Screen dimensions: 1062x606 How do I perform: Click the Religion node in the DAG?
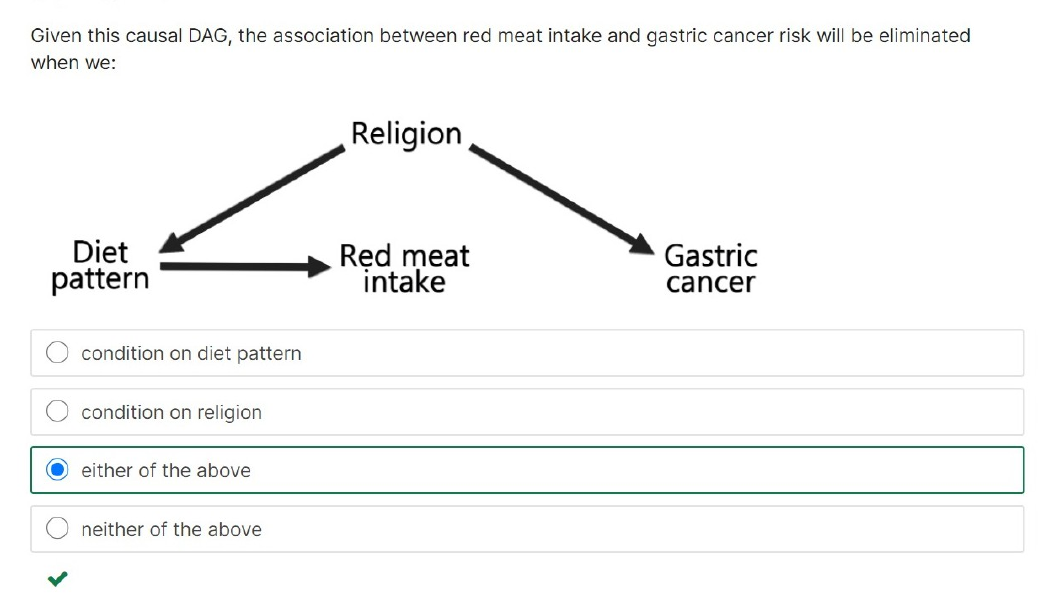point(406,133)
